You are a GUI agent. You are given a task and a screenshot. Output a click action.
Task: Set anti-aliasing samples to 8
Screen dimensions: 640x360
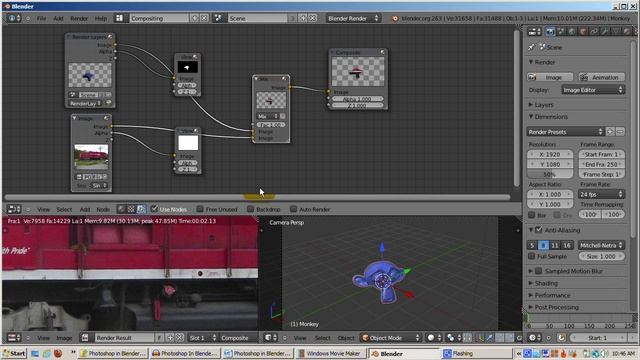543,245
